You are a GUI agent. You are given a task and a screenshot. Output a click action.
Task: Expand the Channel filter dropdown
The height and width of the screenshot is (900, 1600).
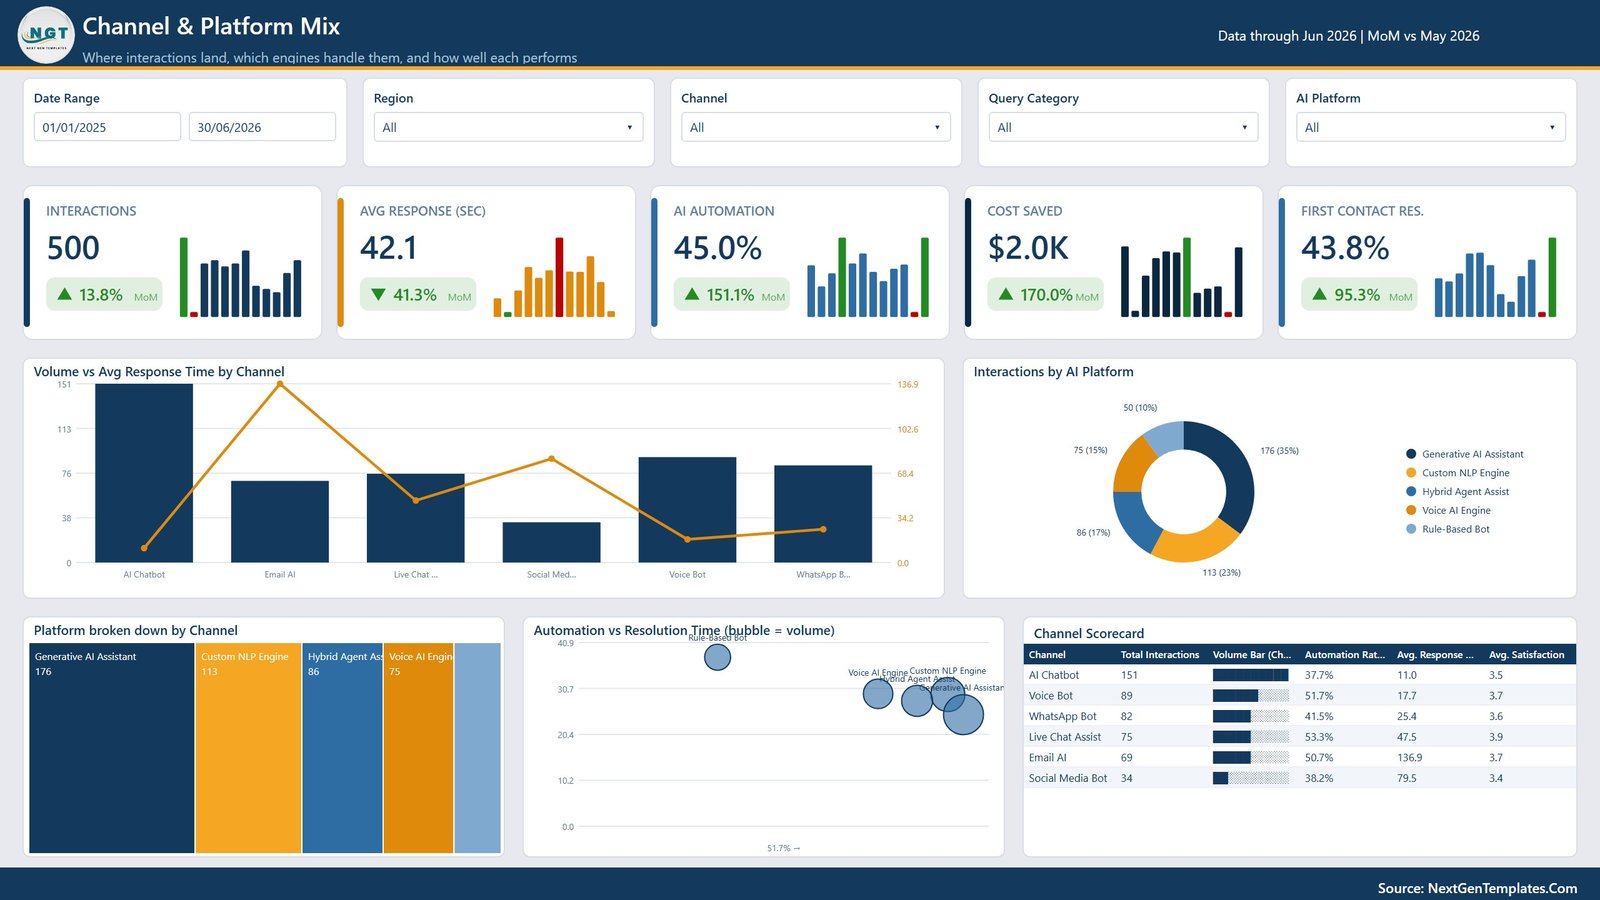point(816,127)
